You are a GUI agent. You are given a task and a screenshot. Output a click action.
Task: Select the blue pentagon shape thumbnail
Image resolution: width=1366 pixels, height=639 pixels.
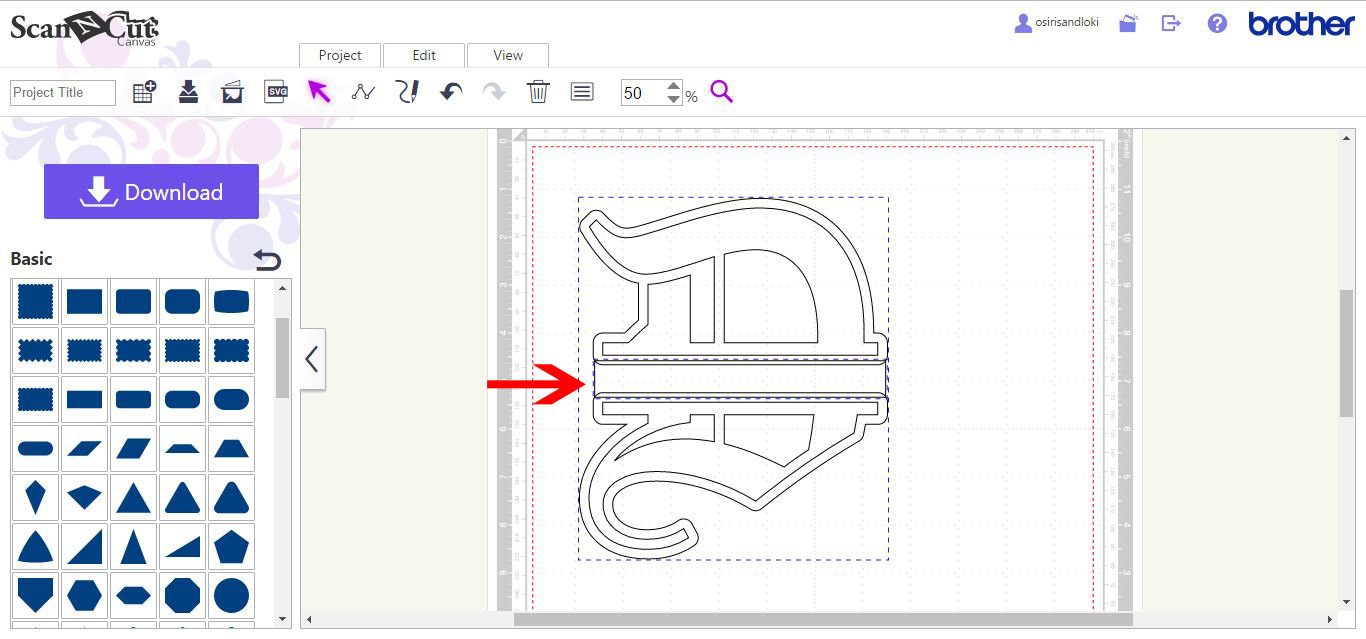coord(231,546)
